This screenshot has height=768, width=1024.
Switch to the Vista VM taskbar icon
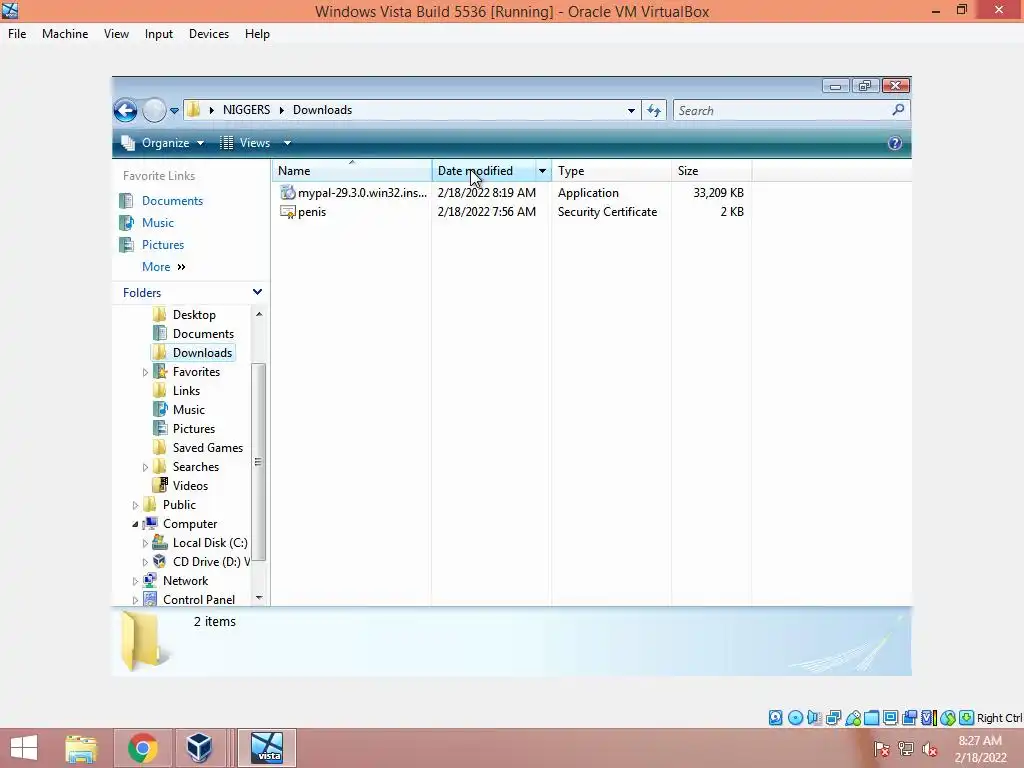click(x=266, y=748)
